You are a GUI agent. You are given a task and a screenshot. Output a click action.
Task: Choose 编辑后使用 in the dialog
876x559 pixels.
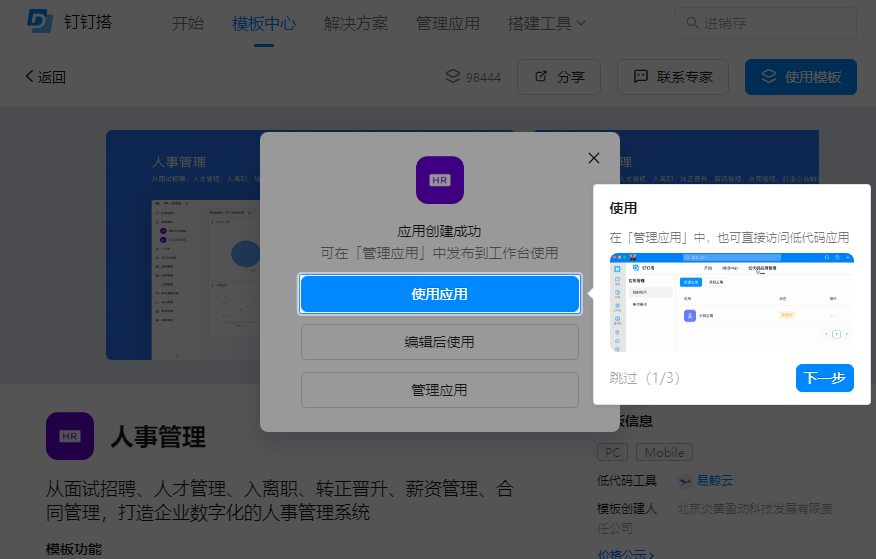[x=439, y=342]
